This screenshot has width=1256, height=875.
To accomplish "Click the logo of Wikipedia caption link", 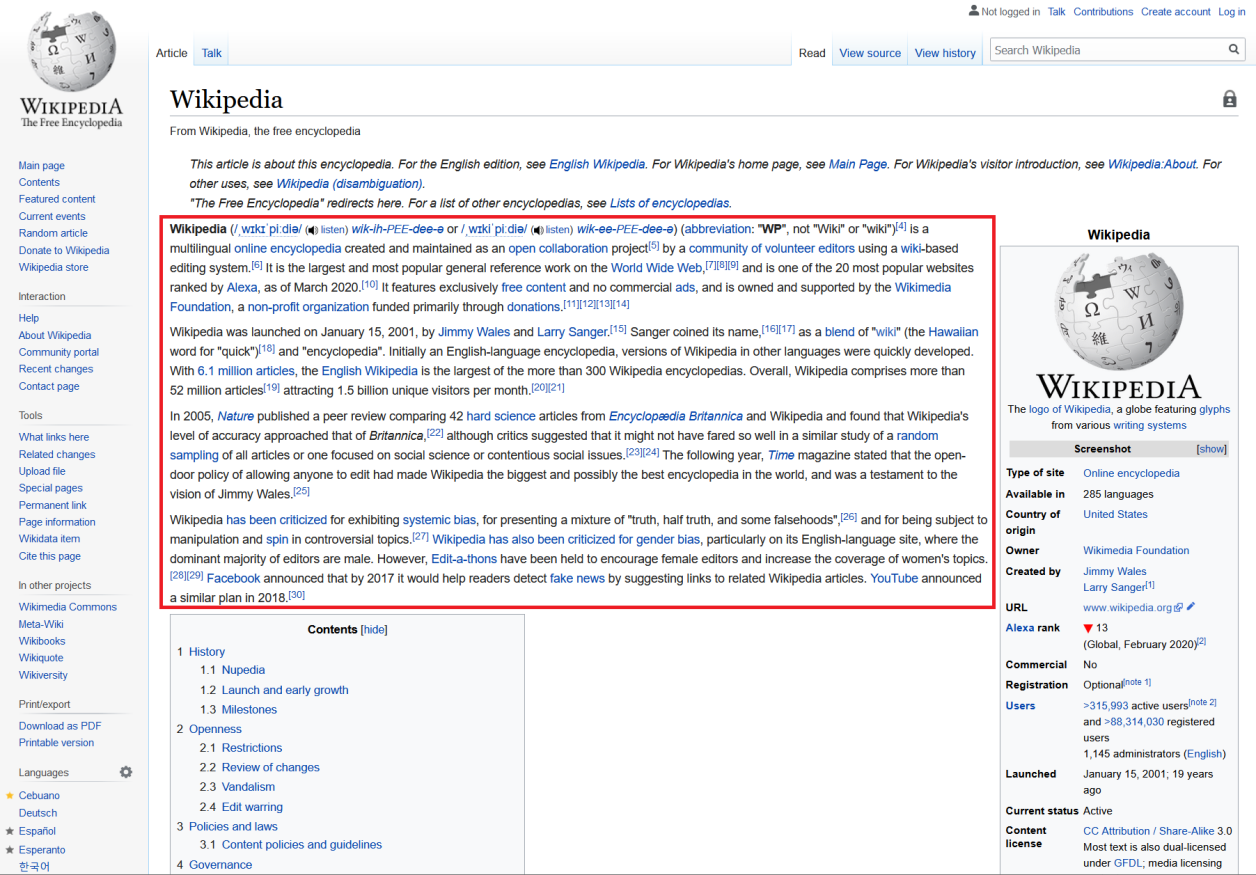I will click(x=1069, y=409).
